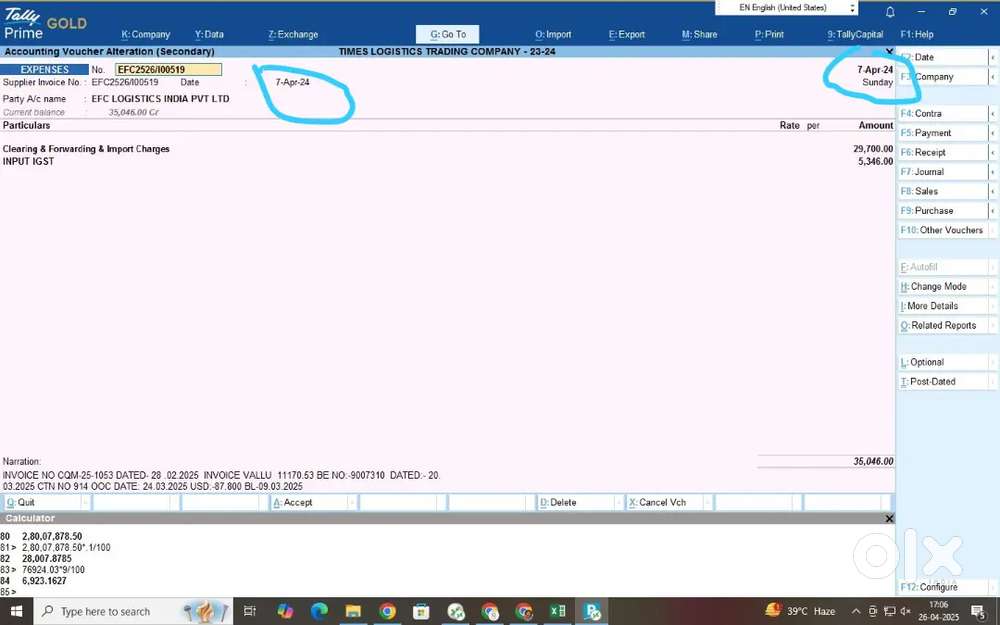Click the voucher number input field
The height and width of the screenshot is (625, 1000).
pos(168,70)
